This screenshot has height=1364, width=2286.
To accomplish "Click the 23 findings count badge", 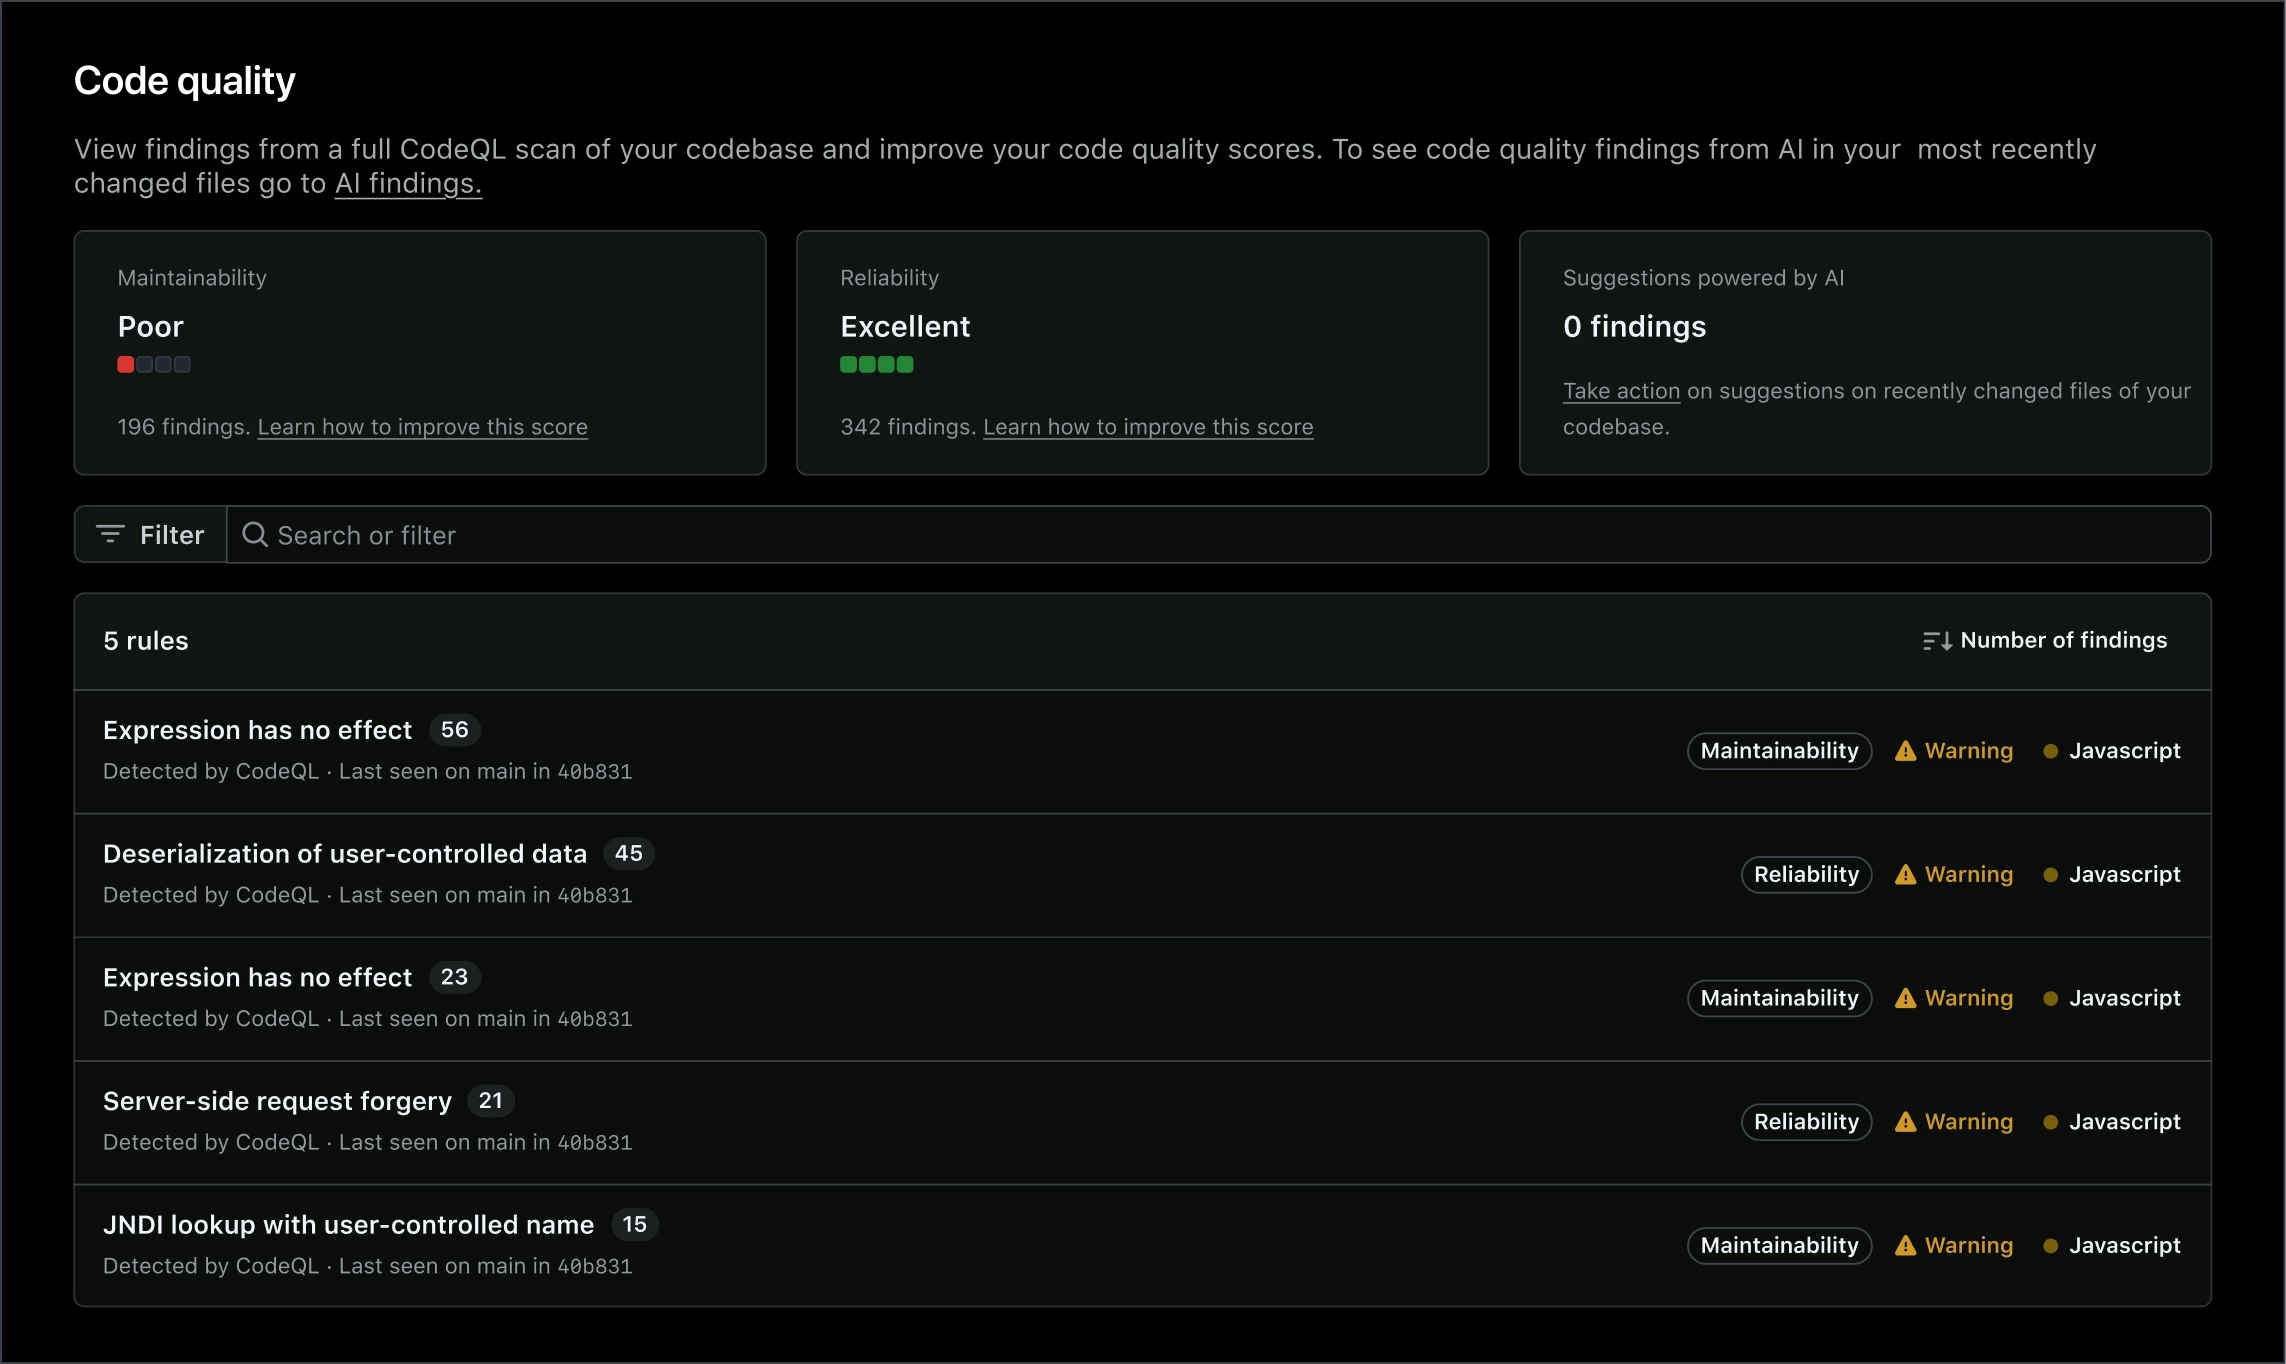I will point(455,977).
